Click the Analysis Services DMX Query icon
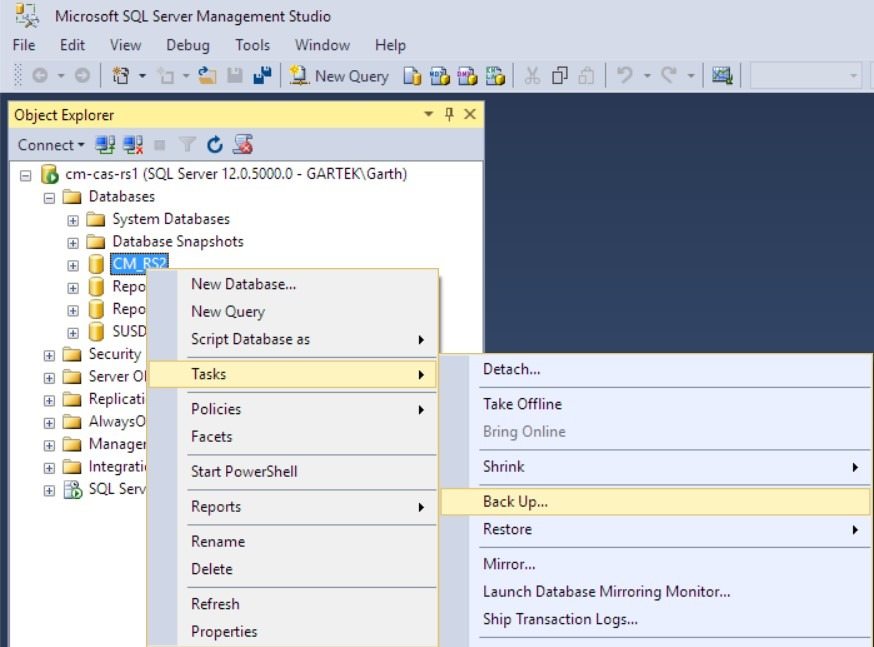Image resolution: width=874 pixels, height=647 pixels. click(x=467, y=76)
